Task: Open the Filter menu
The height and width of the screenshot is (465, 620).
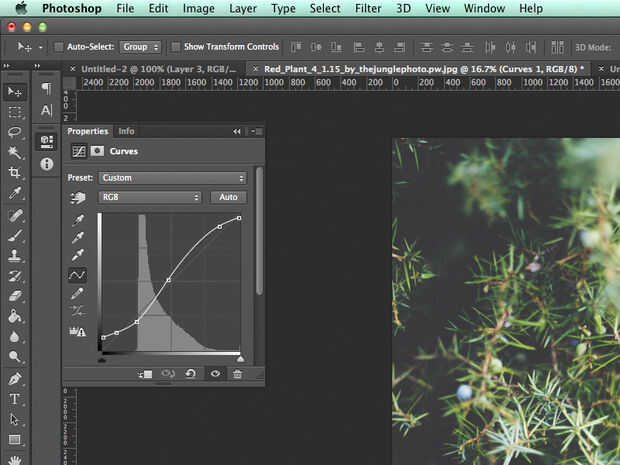Action: [368, 8]
